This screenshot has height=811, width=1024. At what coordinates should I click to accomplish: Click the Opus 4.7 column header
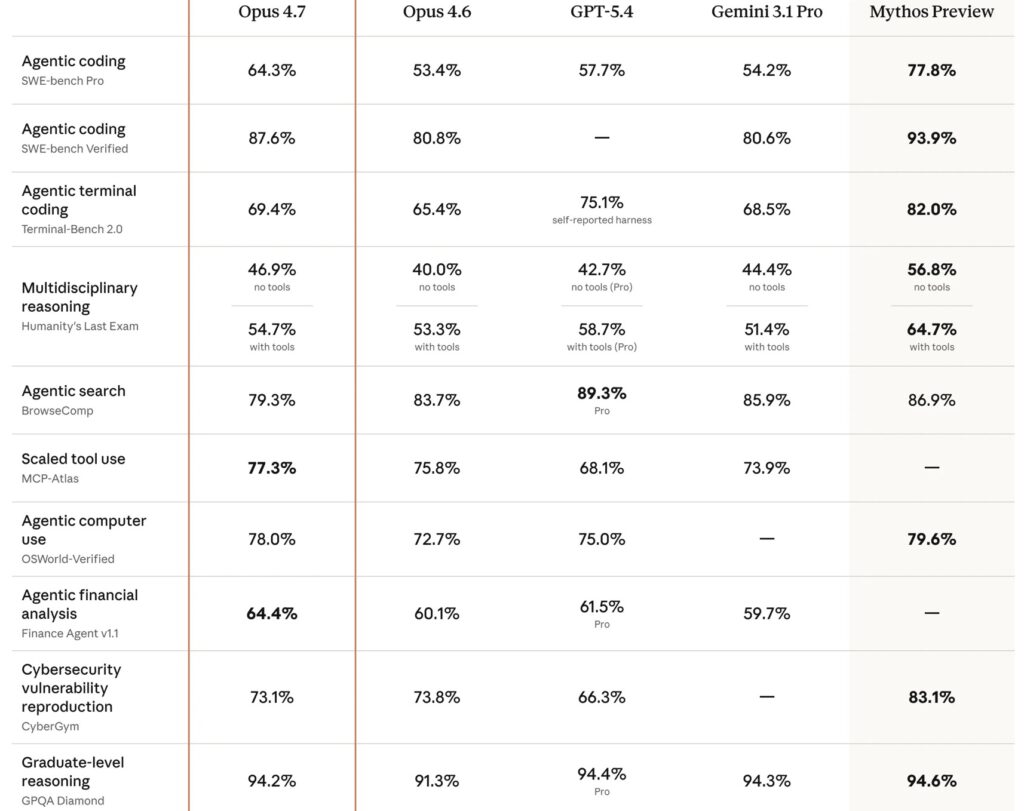click(x=272, y=12)
